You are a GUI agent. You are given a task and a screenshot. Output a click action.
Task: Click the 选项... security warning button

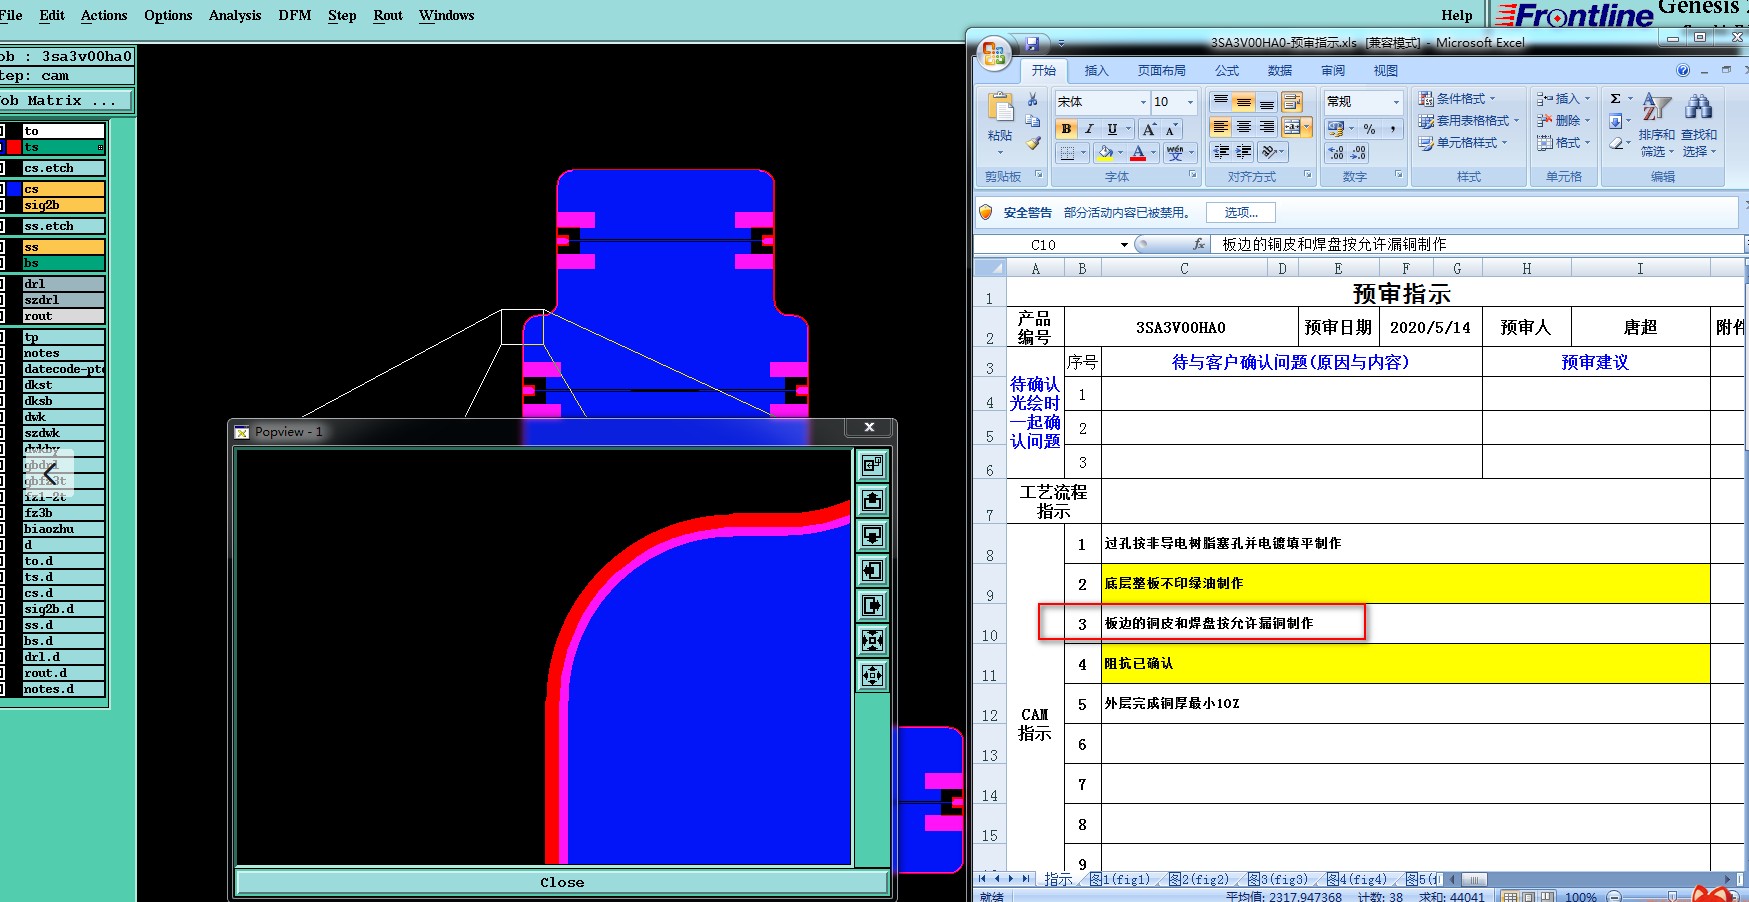pos(1240,212)
